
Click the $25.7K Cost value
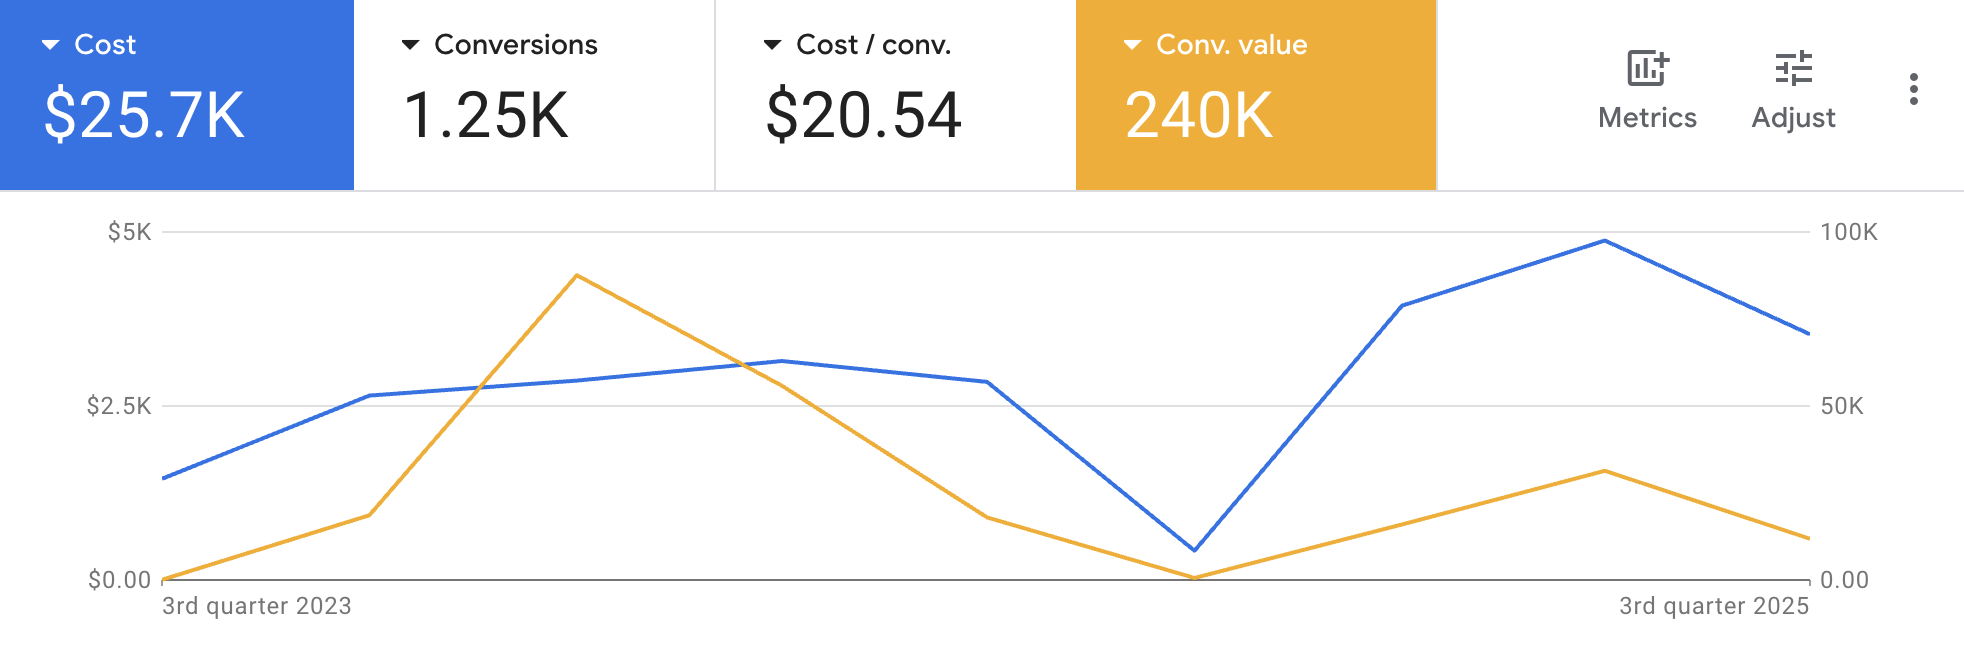click(x=146, y=115)
